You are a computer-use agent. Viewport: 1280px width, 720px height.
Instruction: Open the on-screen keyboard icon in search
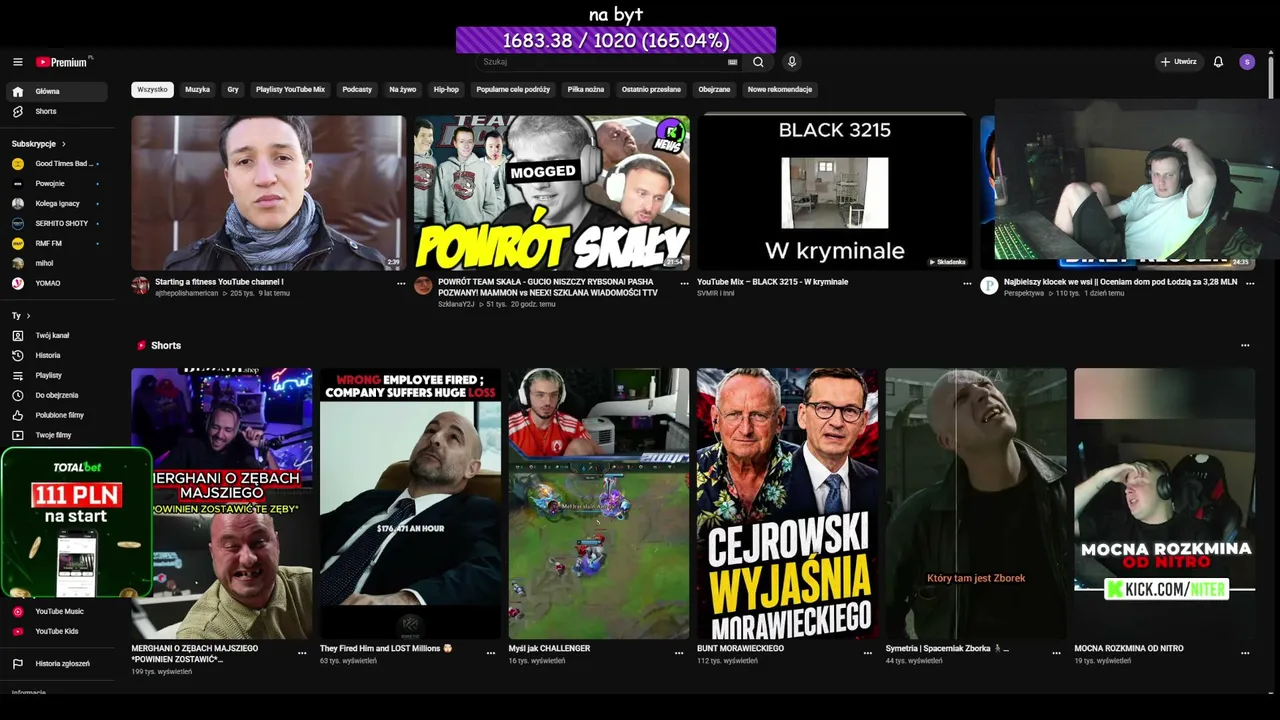(732, 62)
